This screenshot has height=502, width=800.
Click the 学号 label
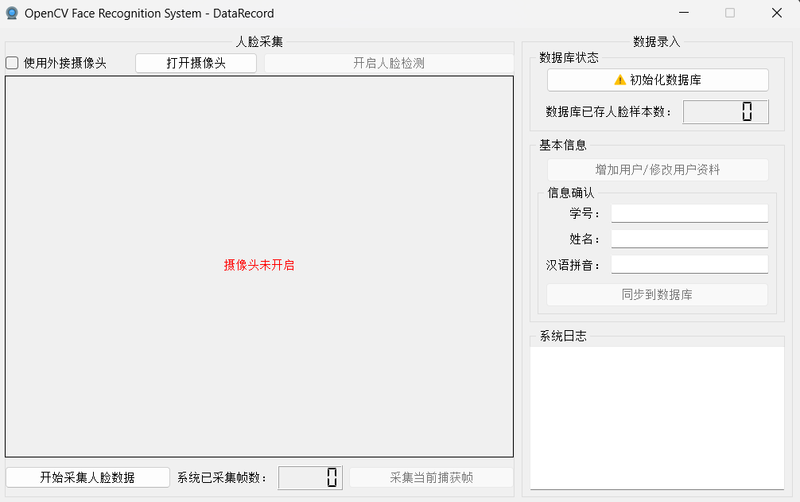[584, 214]
